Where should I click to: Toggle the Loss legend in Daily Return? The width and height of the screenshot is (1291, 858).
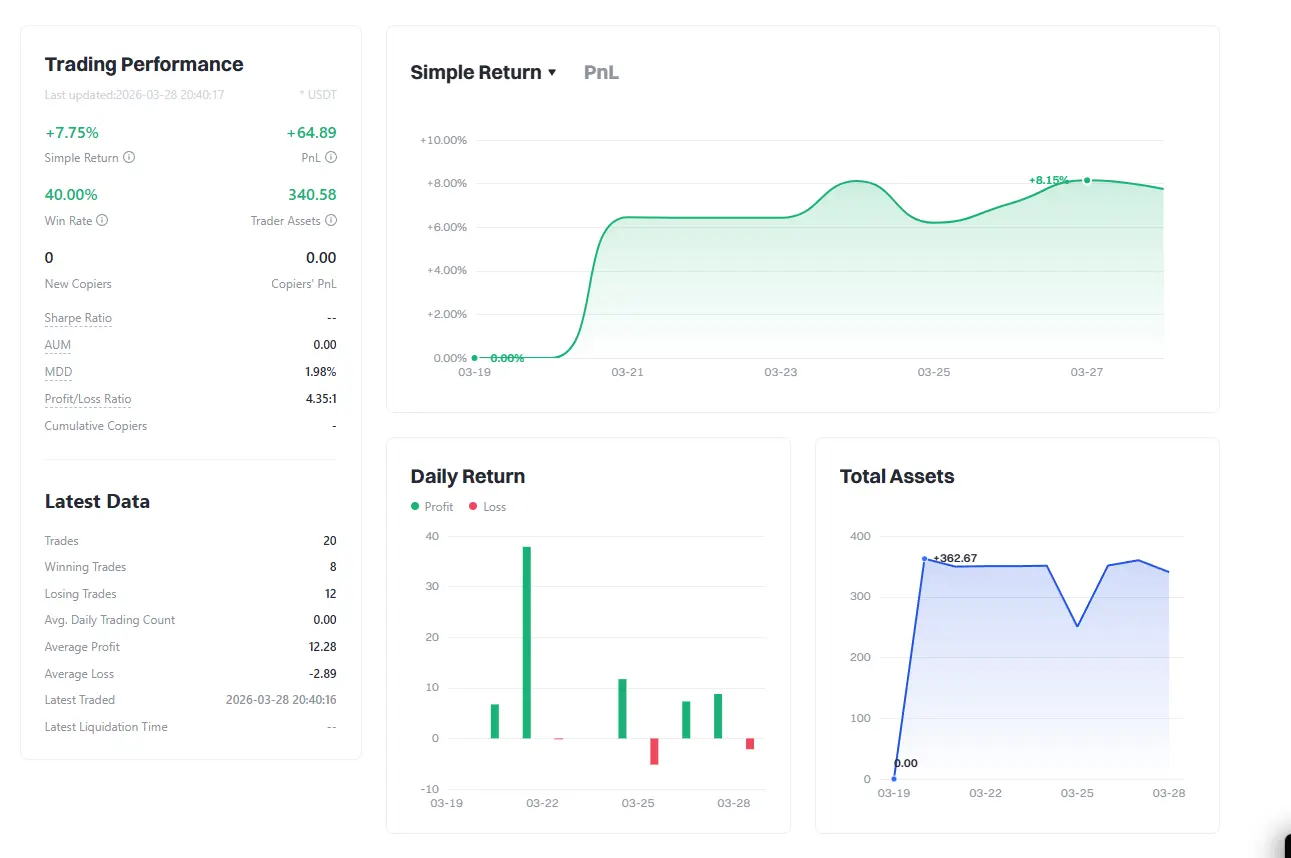(x=488, y=507)
